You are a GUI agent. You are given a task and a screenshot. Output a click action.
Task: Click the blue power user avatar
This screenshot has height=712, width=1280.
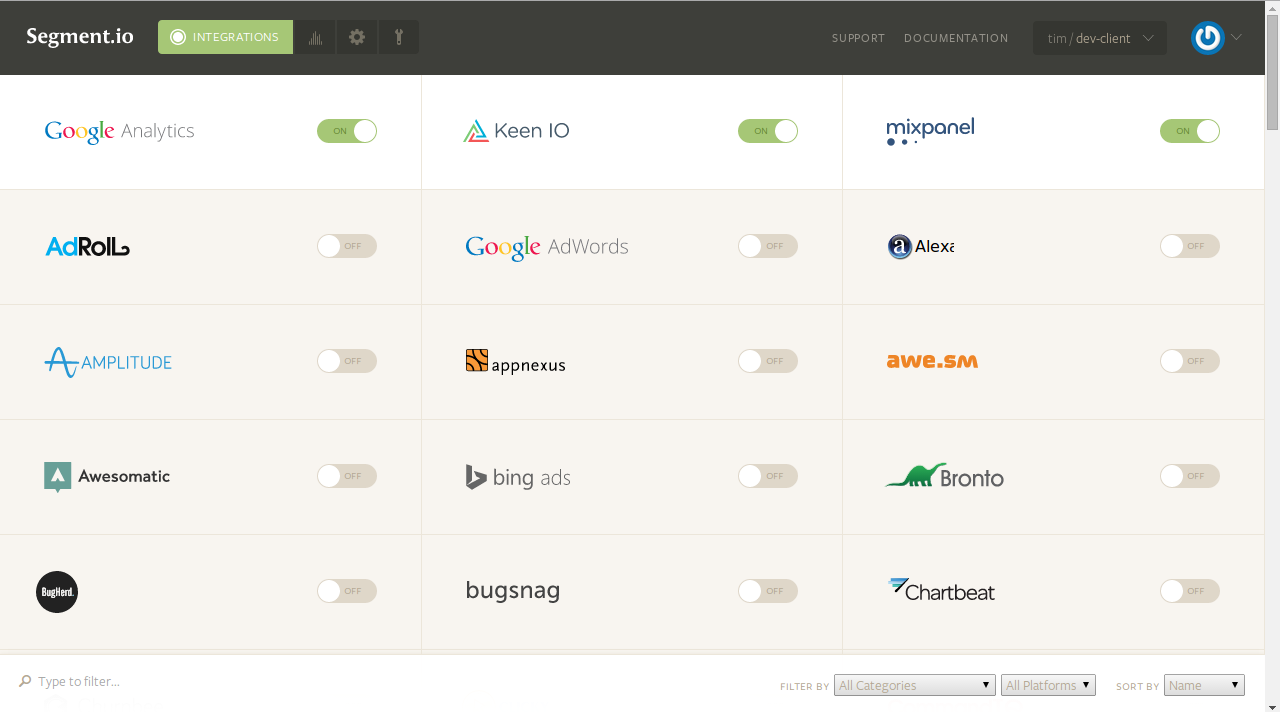[1208, 38]
